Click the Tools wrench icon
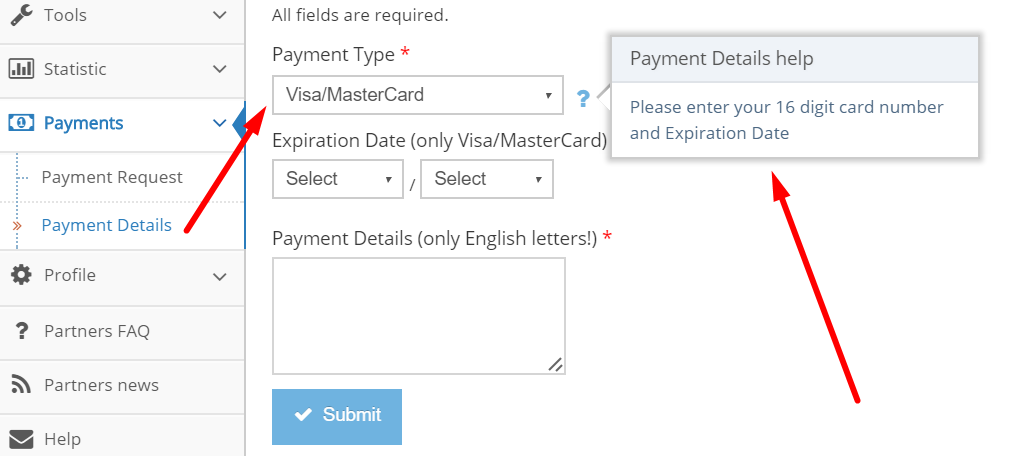Image resolution: width=1015 pixels, height=456 pixels. tap(21, 15)
